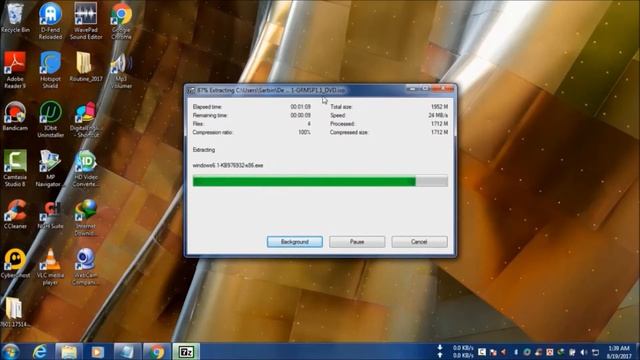
Task: Click the Compression ratio value 100%
Action: click(x=304, y=132)
